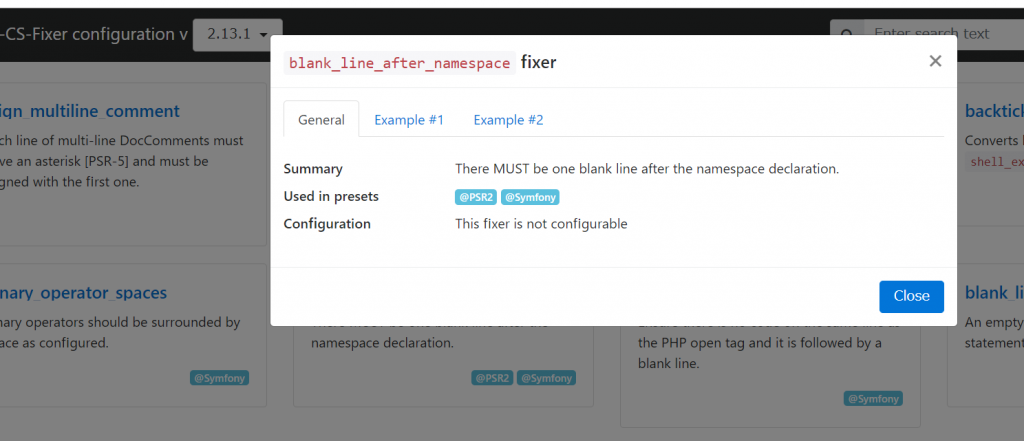Click the @PSR2 tag on the namespace declaration card
The width and height of the screenshot is (1024, 441).
click(x=492, y=378)
